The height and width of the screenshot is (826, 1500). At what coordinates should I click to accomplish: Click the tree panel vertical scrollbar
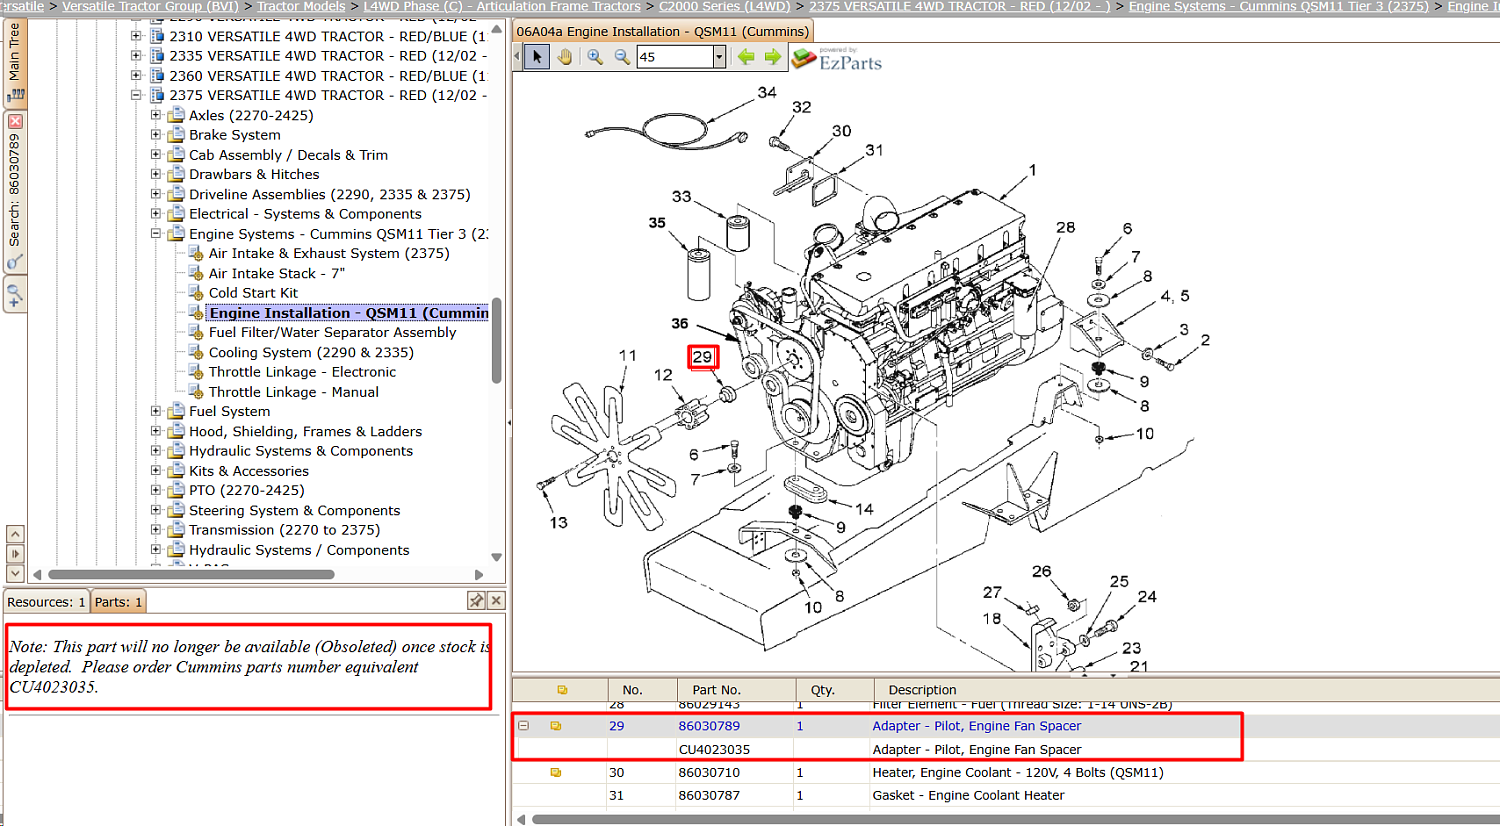click(x=496, y=340)
